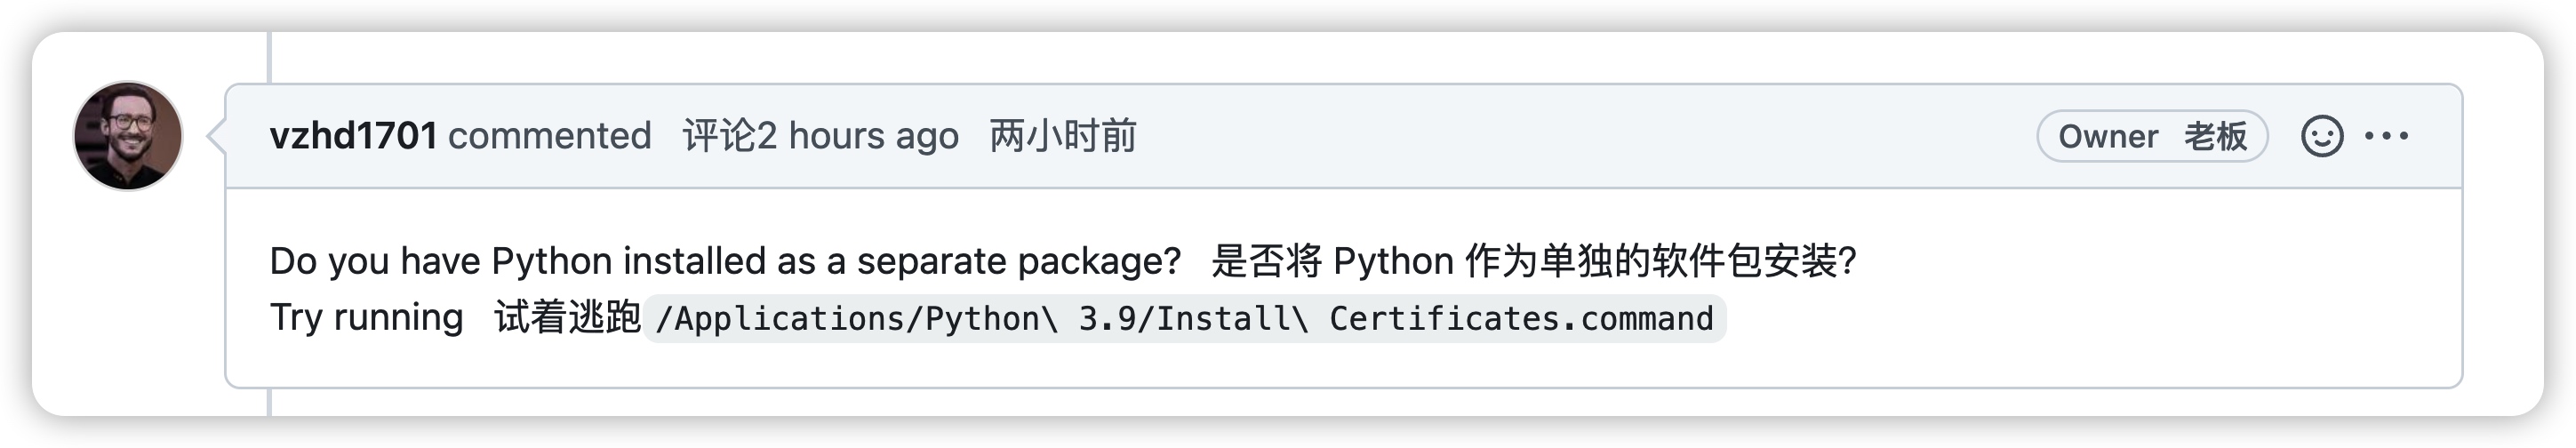
Task: Click the "commented" word in header
Action: click(x=549, y=136)
